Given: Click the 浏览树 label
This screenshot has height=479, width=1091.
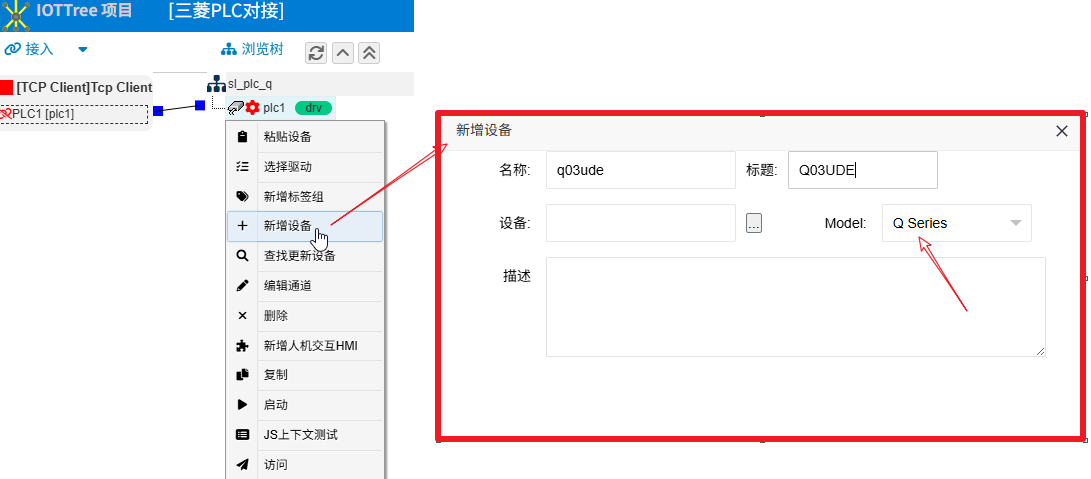Looking at the screenshot, I should 262,49.
